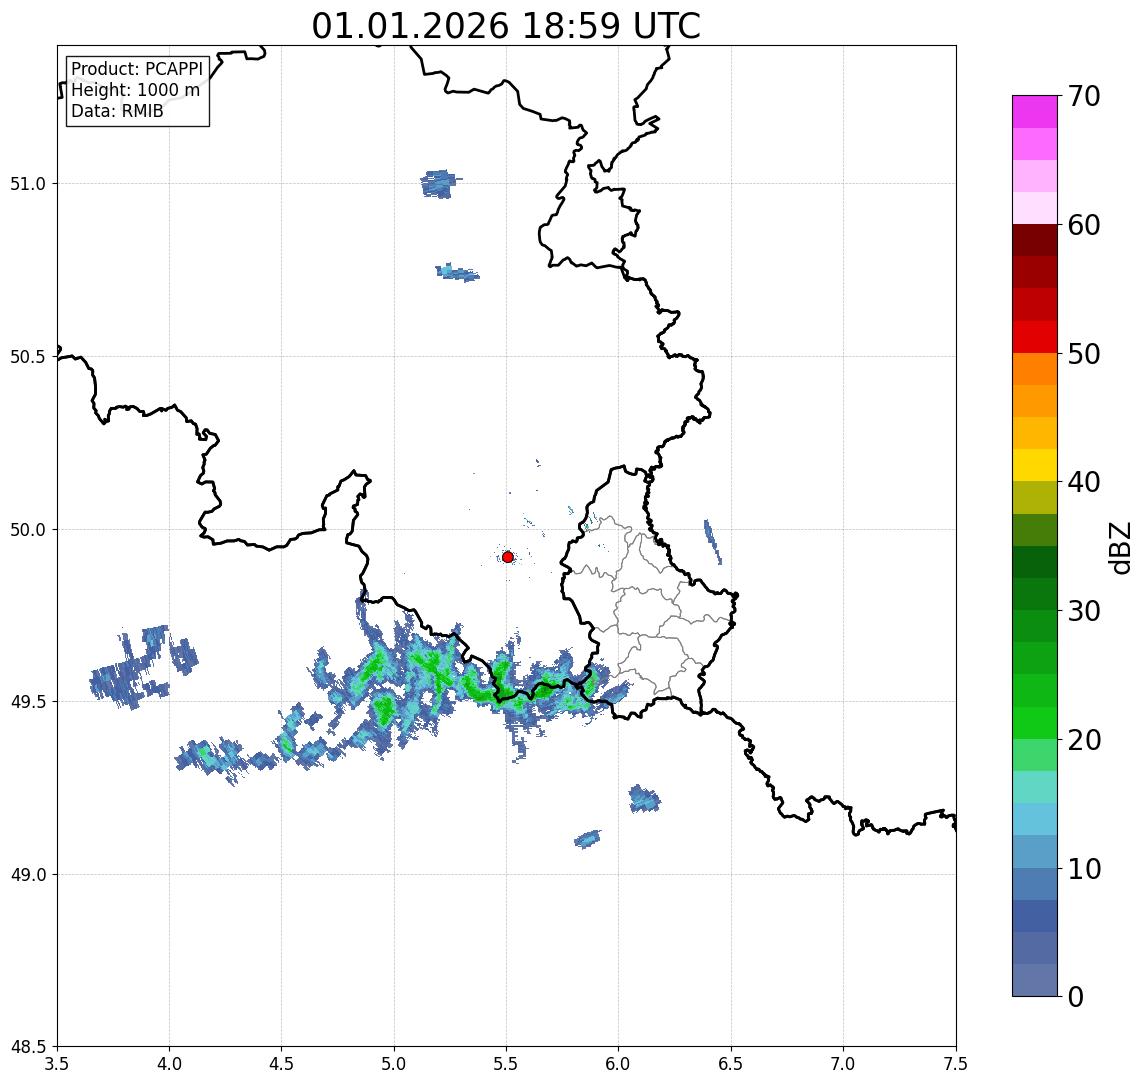
Task: Click the longitude axis label 7.5
Action: click(956, 1064)
